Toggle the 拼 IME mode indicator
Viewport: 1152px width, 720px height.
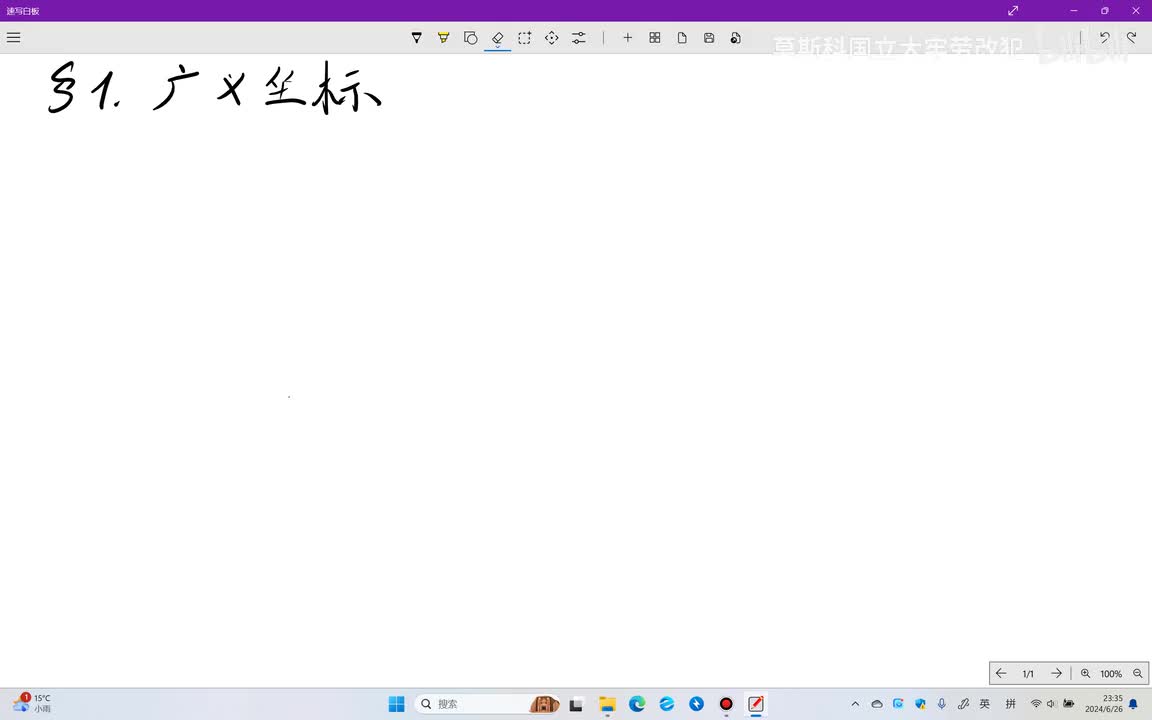[x=1011, y=704]
